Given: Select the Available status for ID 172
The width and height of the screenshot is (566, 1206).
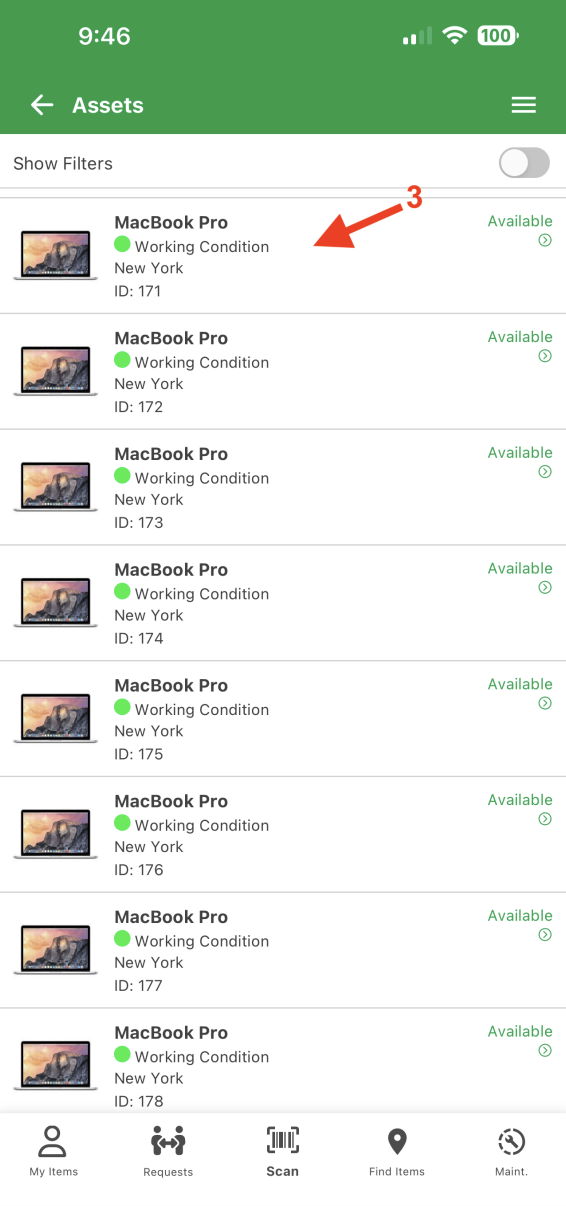Looking at the screenshot, I should click(520, 337).
